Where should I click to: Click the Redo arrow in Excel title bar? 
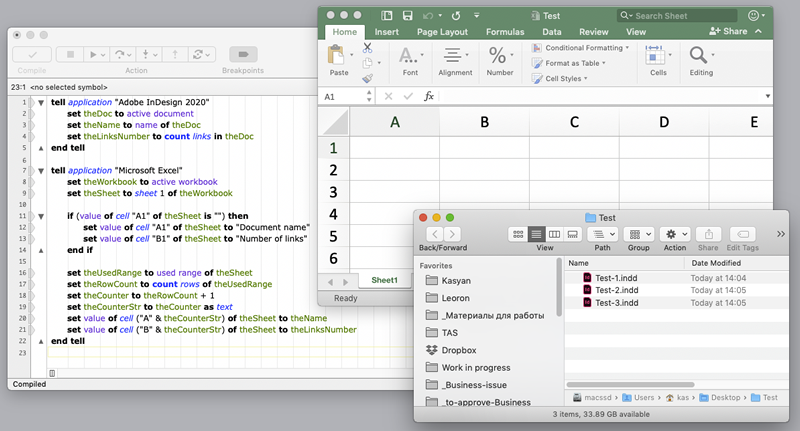tap(456, 16)
